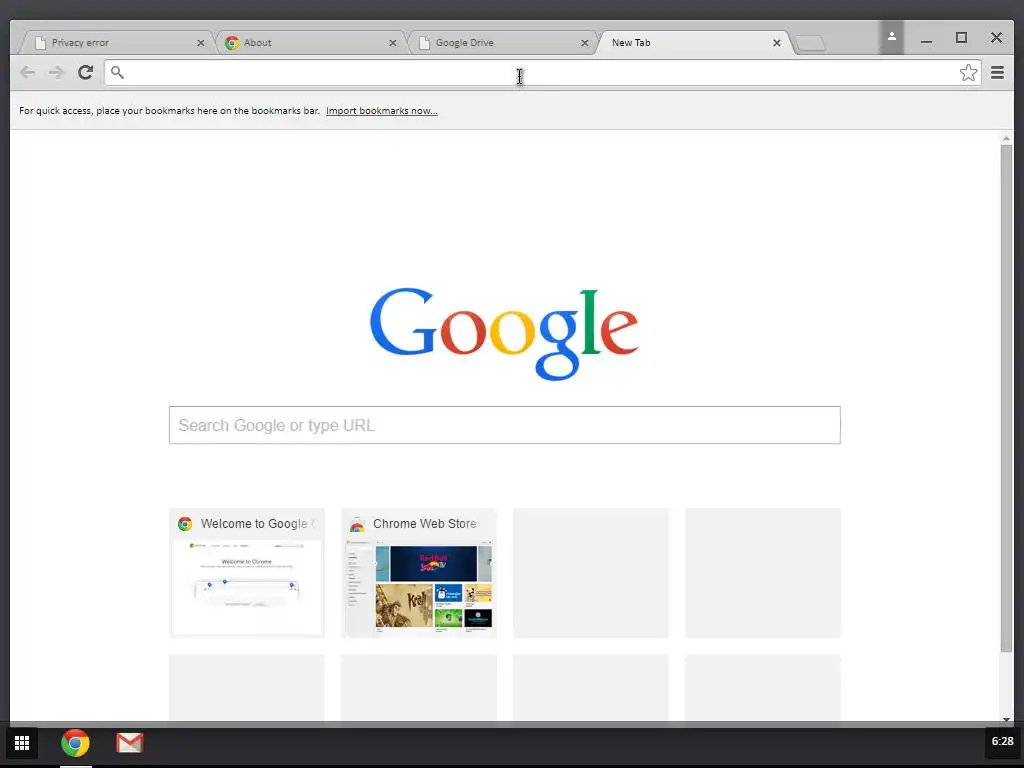Close the About tab
The width and height of the screenshot is (1024, 768).
tap(392, 43)
